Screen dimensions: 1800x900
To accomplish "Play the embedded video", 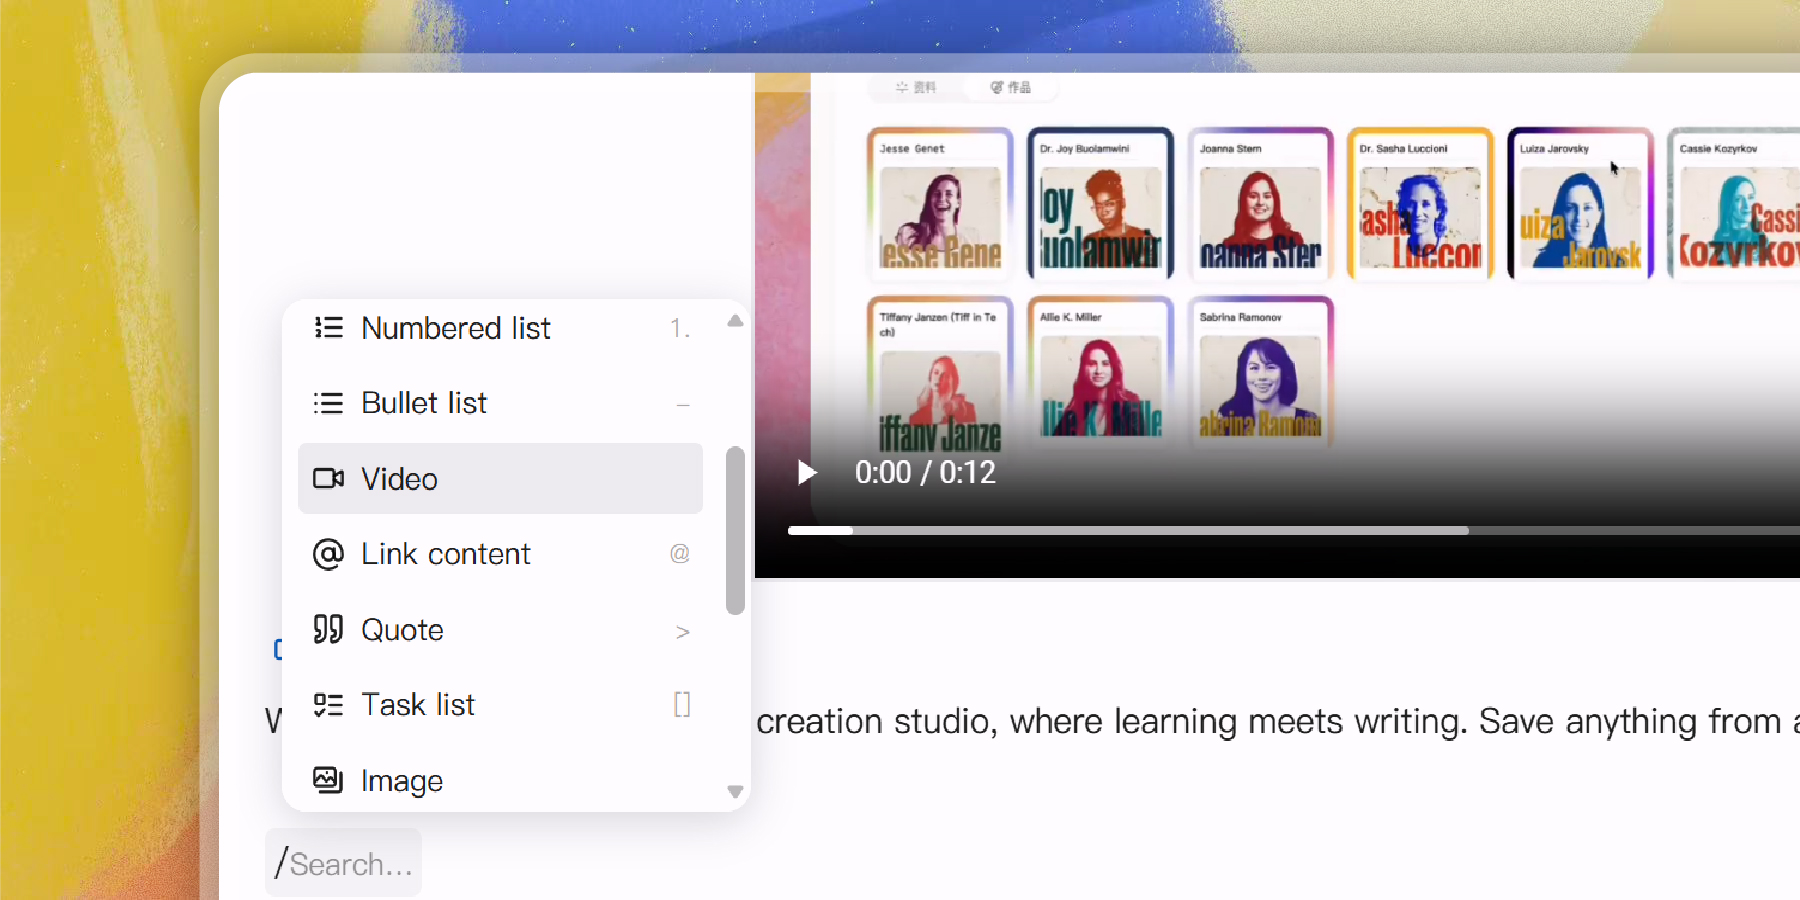I will 806,472.
